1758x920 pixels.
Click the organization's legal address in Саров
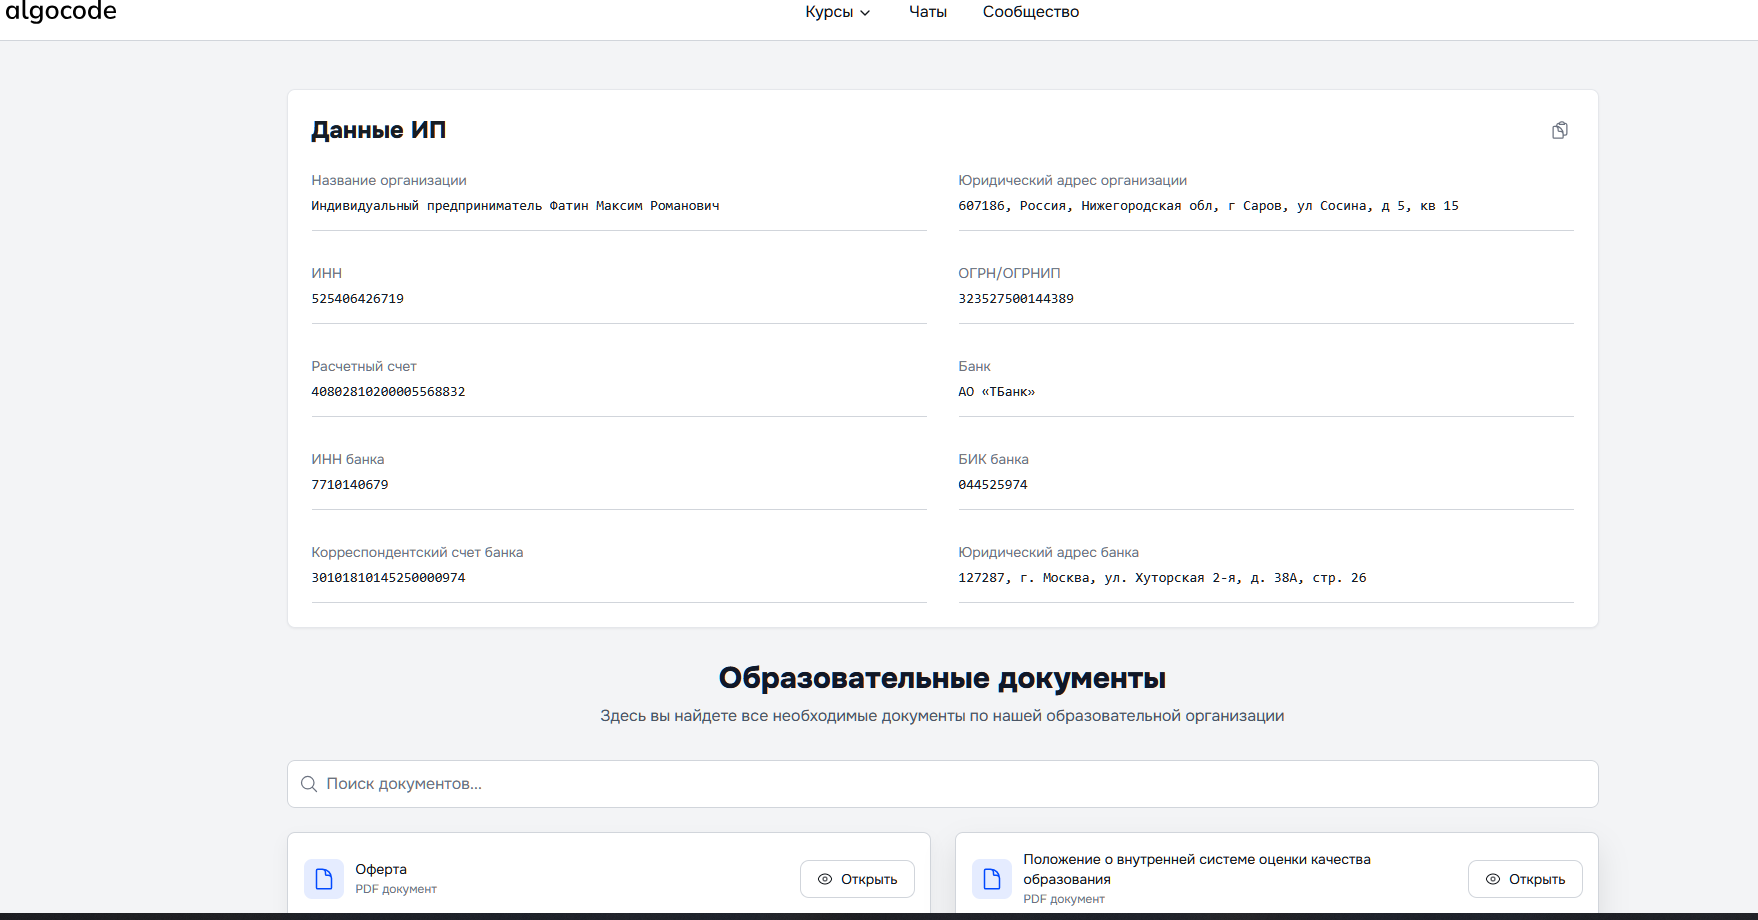click(1207, 206)
